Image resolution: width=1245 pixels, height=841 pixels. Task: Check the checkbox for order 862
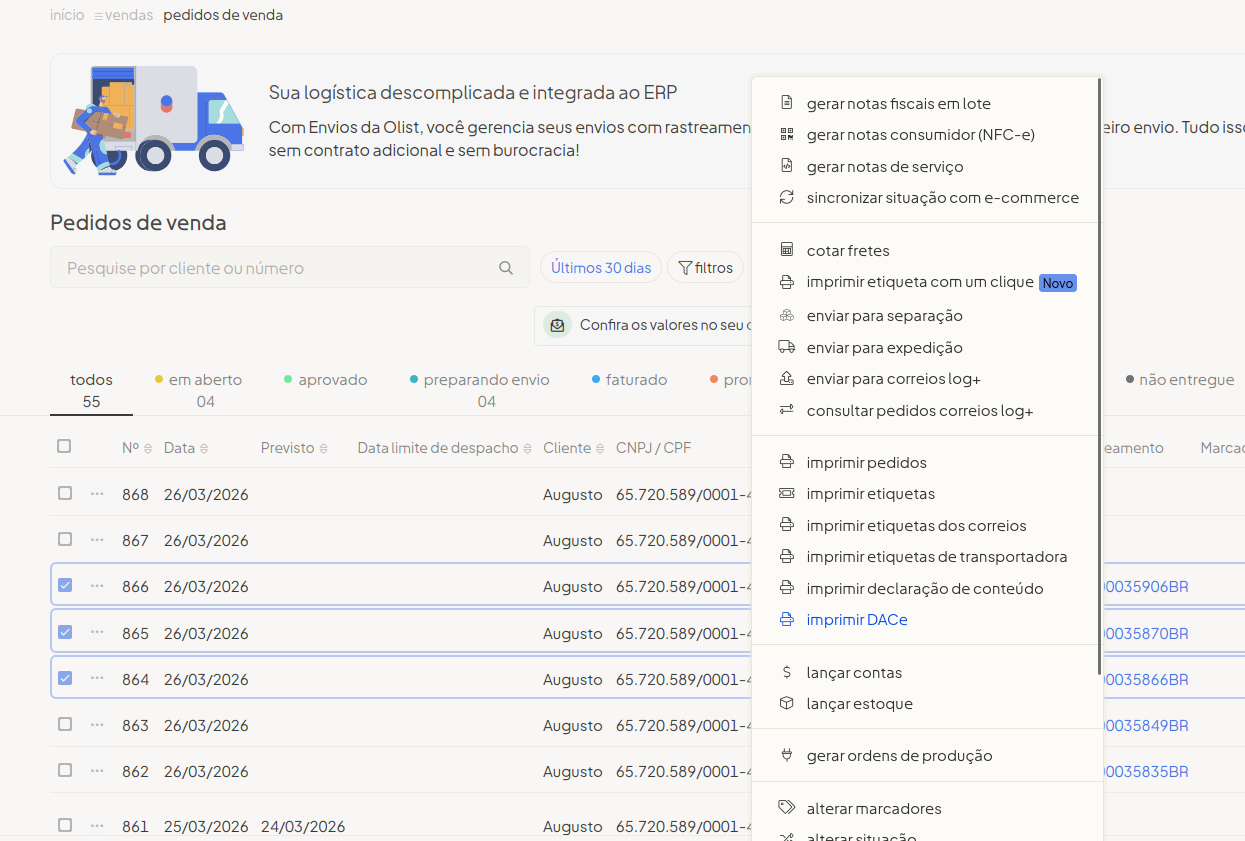tap(65, 770)
